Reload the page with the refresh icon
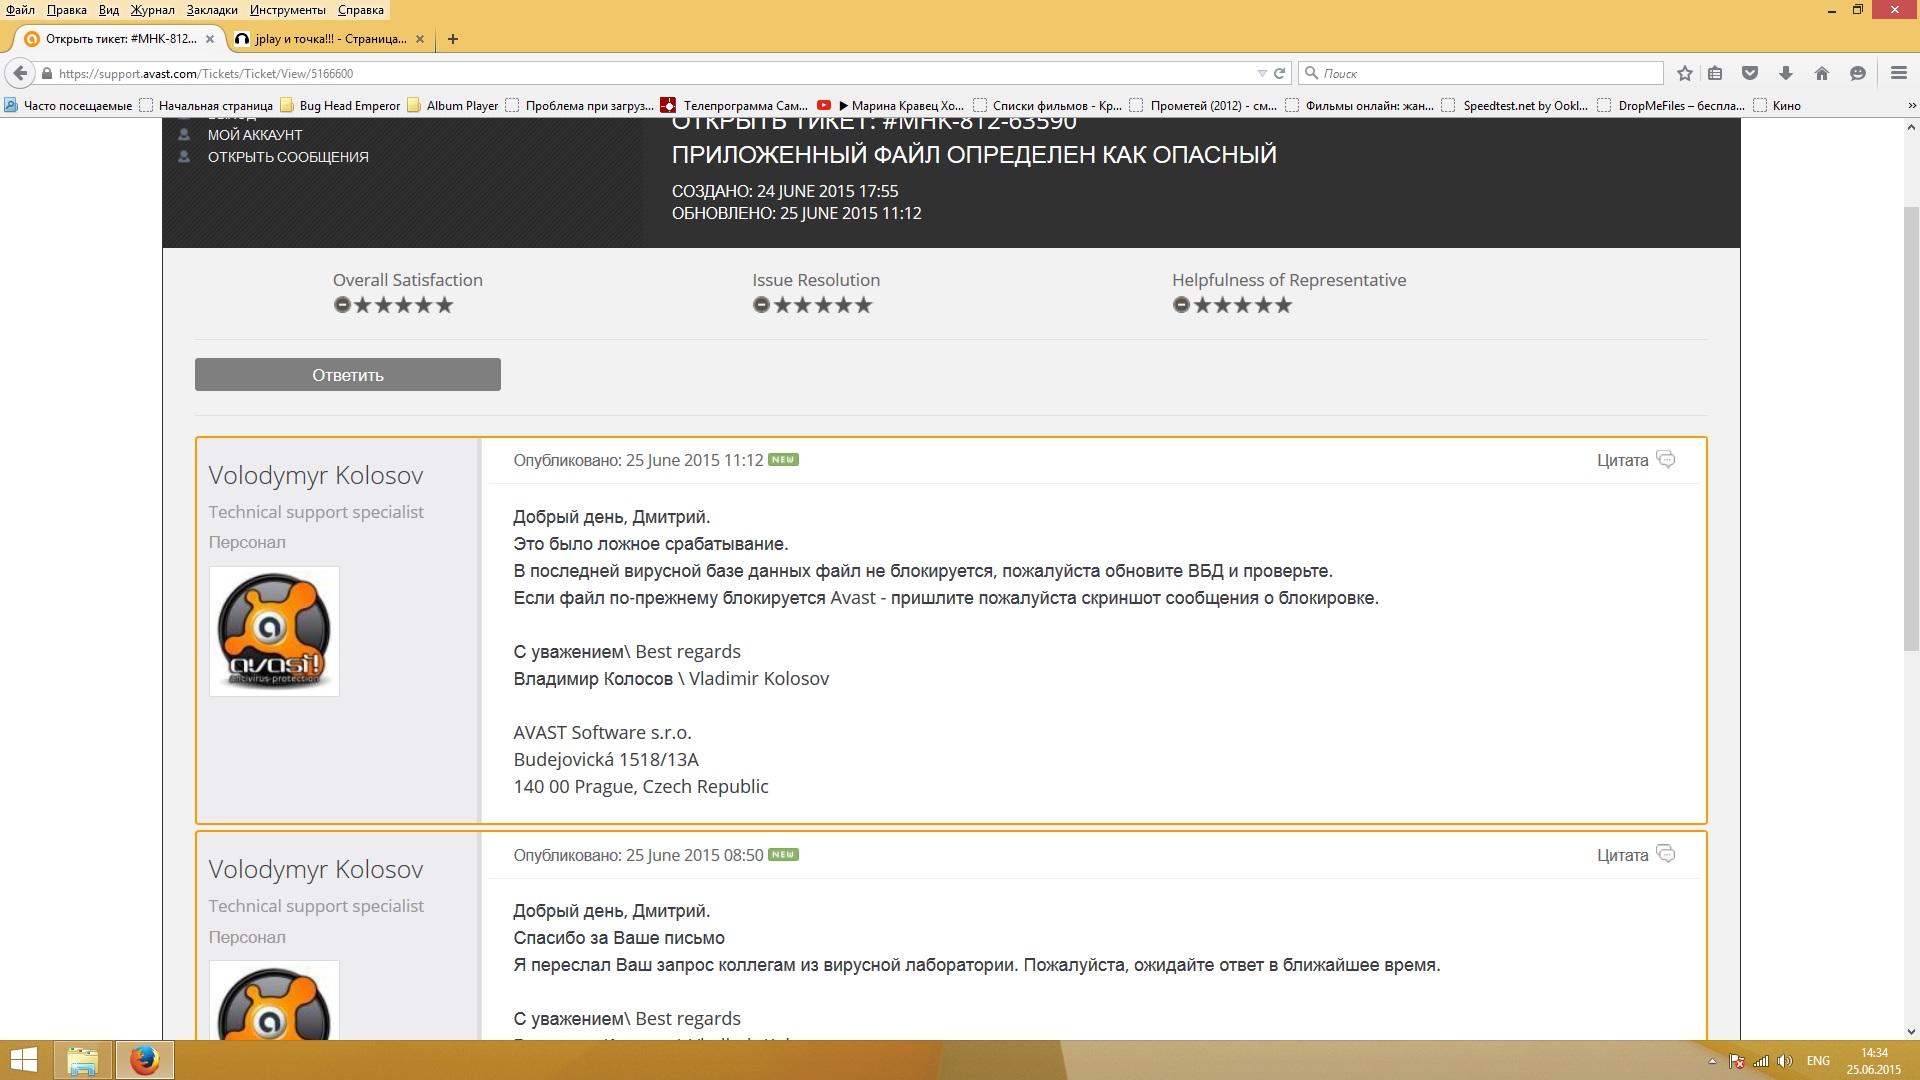Screen dimensions: 1920x1080 pyautogui.click(x=1279, y=73)
